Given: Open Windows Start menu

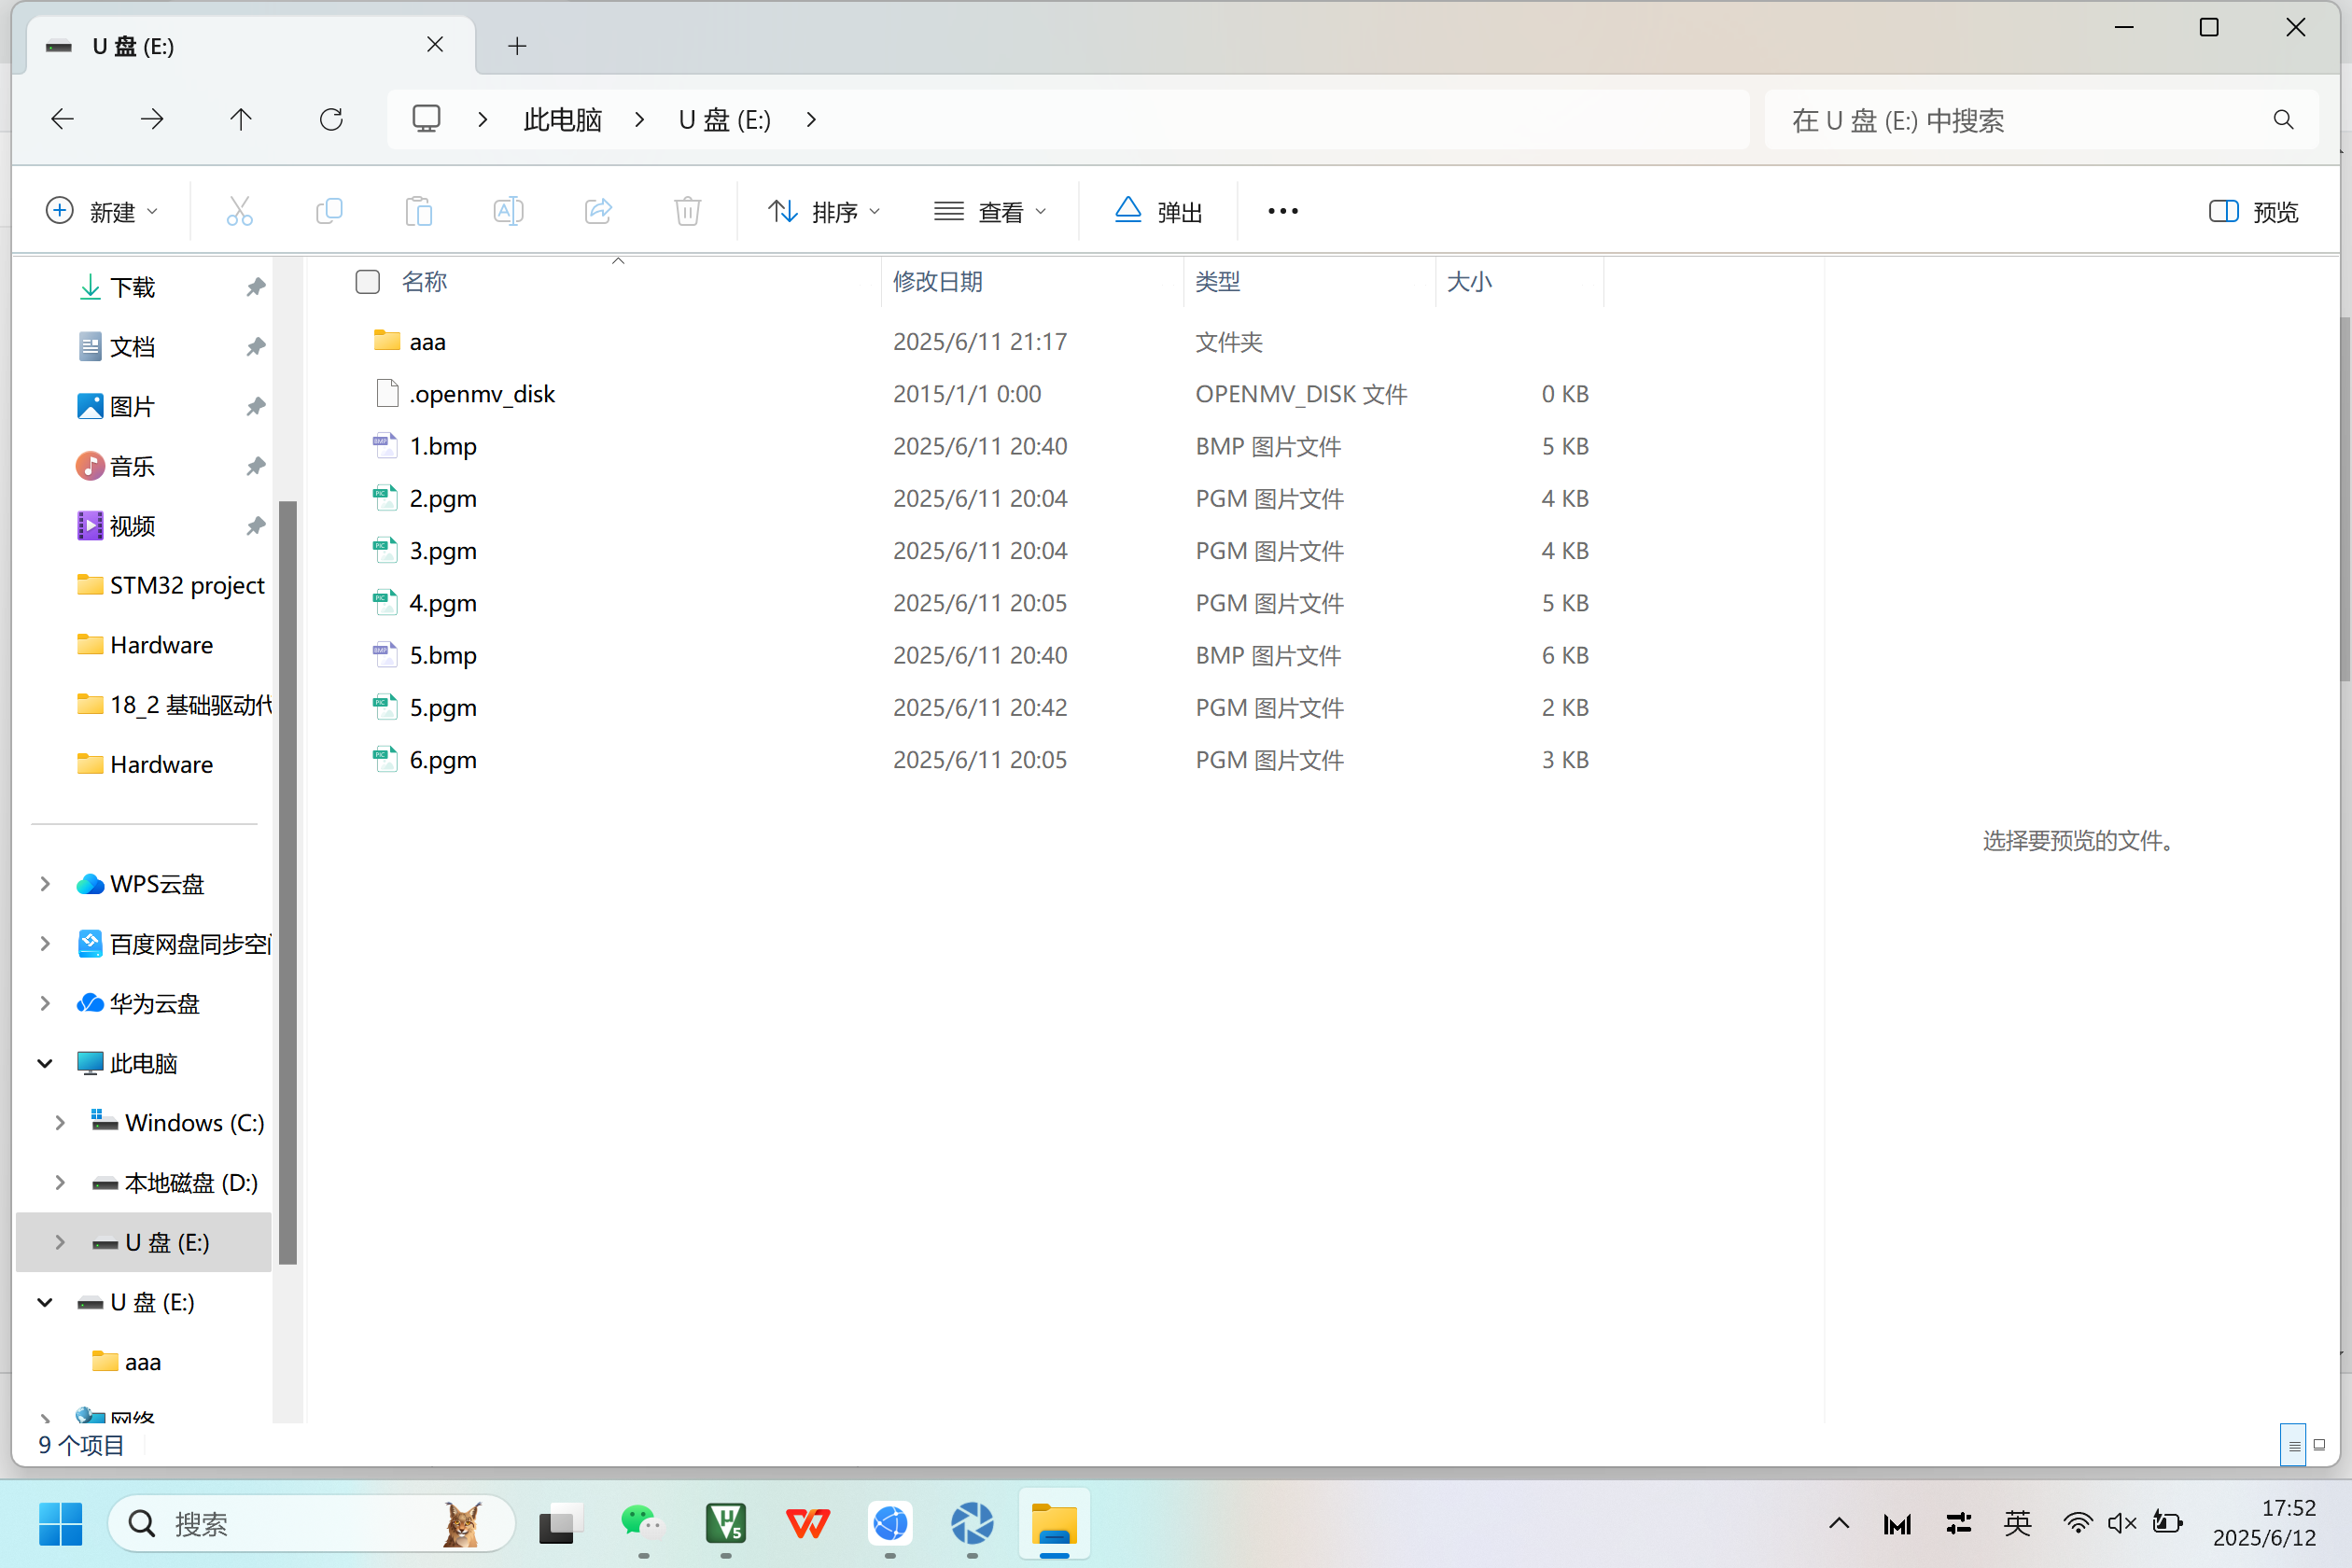Looking at the screenshot, I should (60, 1523).
